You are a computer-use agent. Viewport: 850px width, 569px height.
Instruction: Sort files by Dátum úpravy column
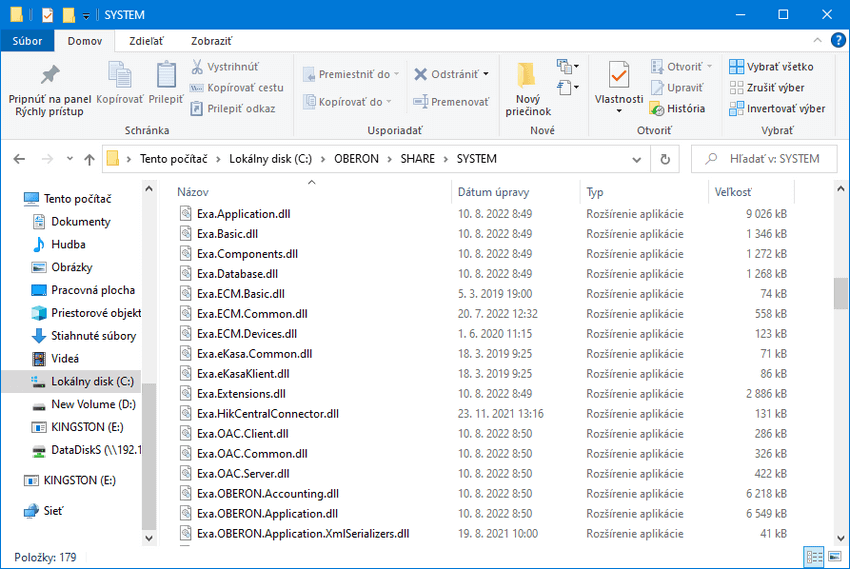pos(493,192)
